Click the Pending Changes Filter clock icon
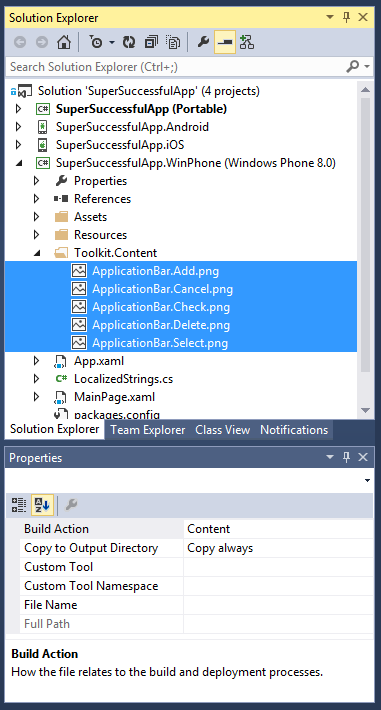The height and width of the screenshot is (710, 381). point(96,43)
